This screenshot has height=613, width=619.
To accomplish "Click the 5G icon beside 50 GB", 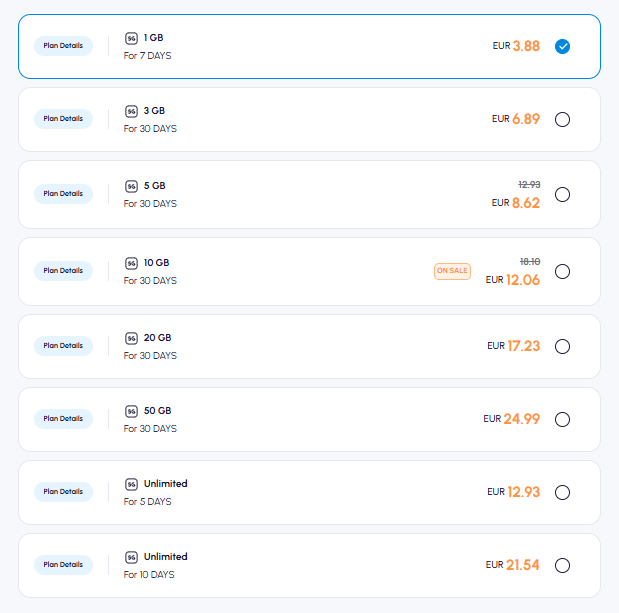I will pos(131,411).
